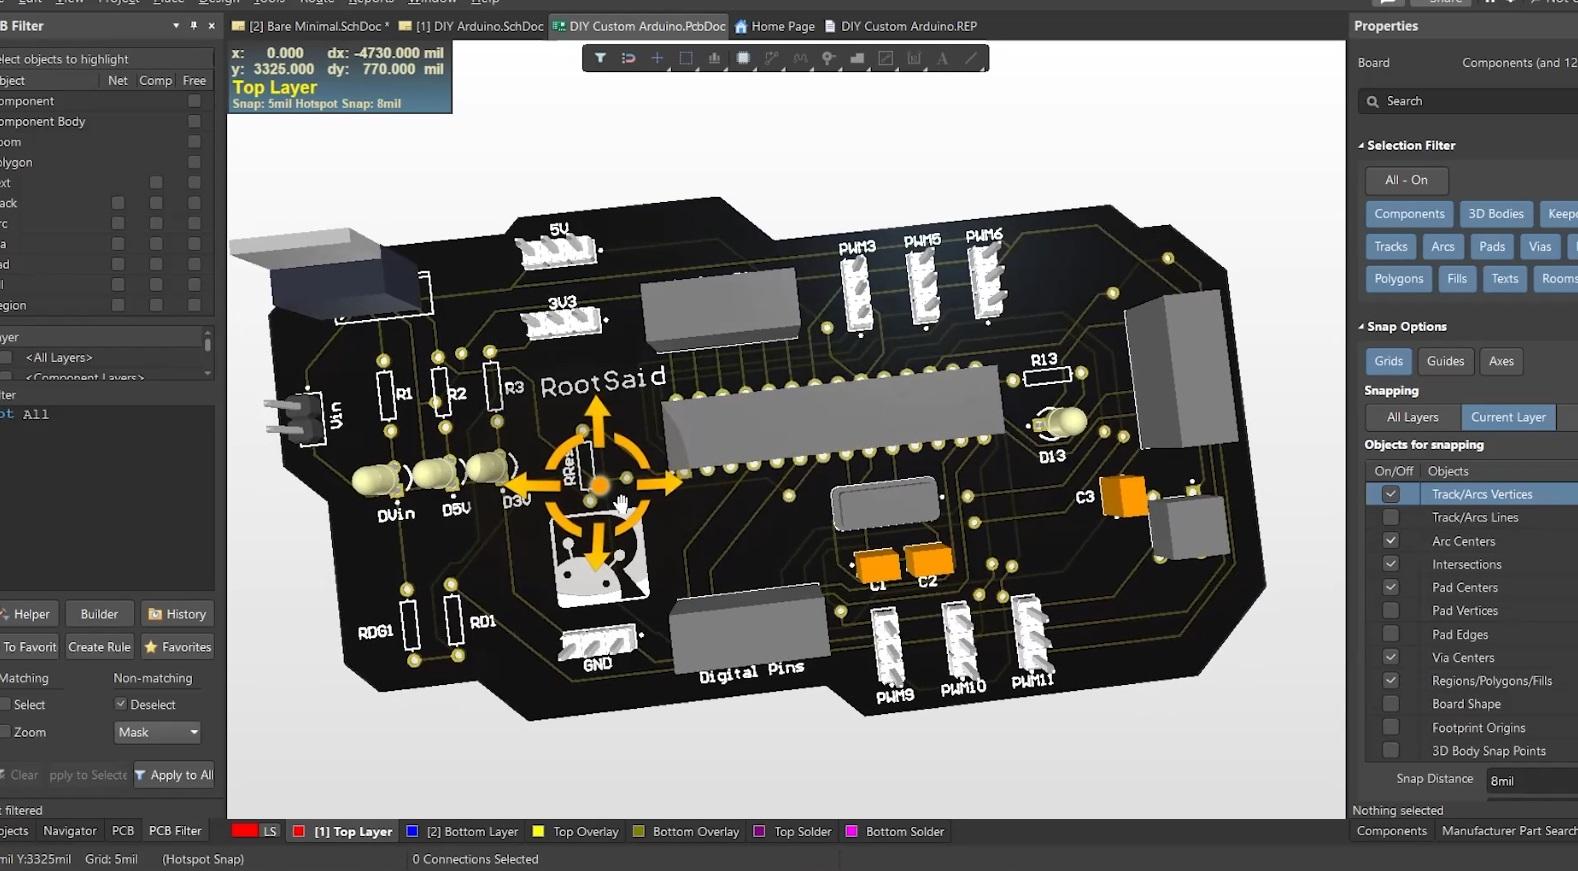Click the Apply to All button
This screenshot has width=1578, height=871.
(x=174, y=775)
